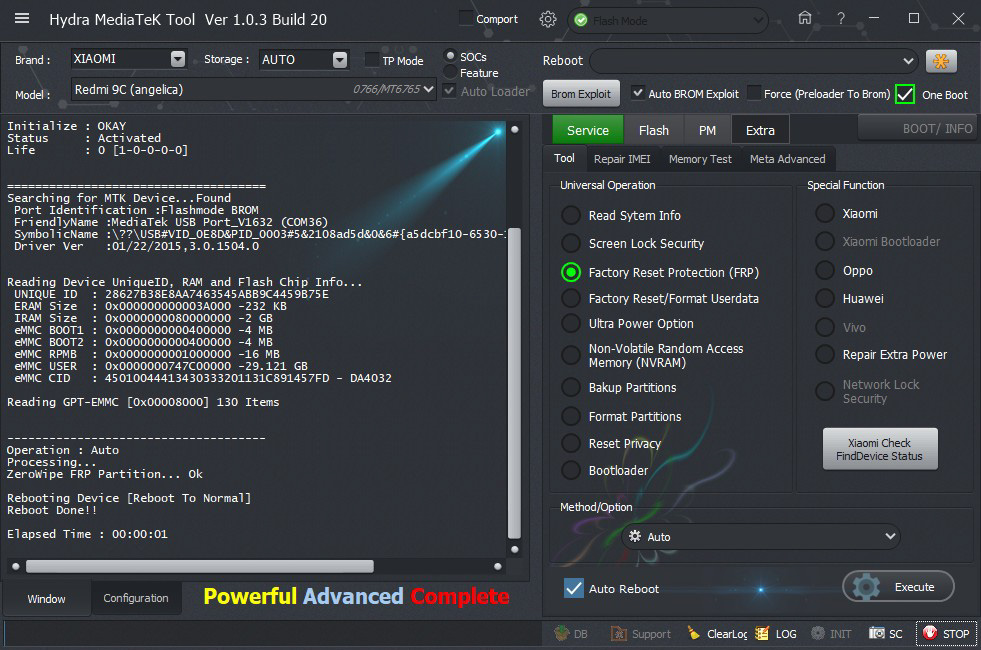Click the orange star button near Reboot
The width and height of the screenshot is (981, 650).
coord(941,61)
